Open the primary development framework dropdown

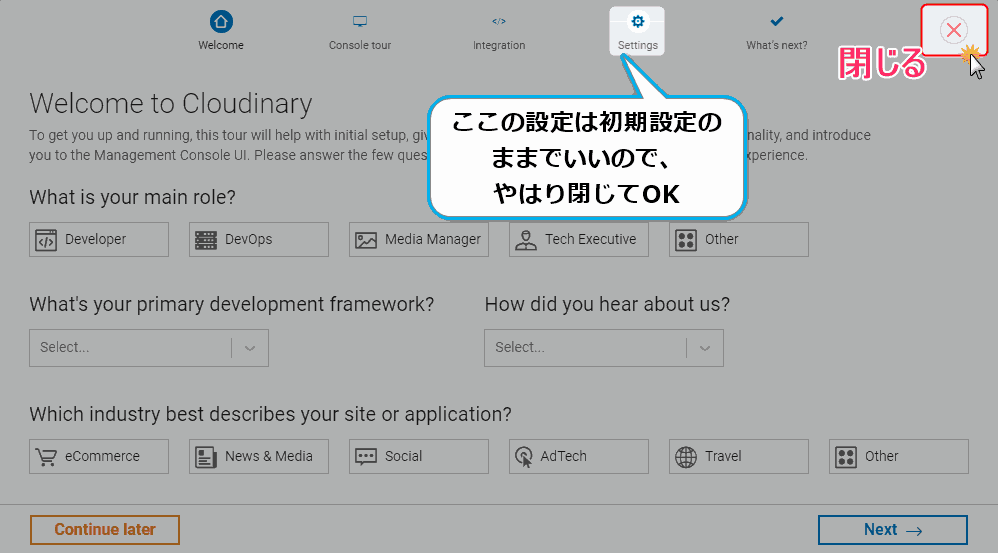(149, 348)
